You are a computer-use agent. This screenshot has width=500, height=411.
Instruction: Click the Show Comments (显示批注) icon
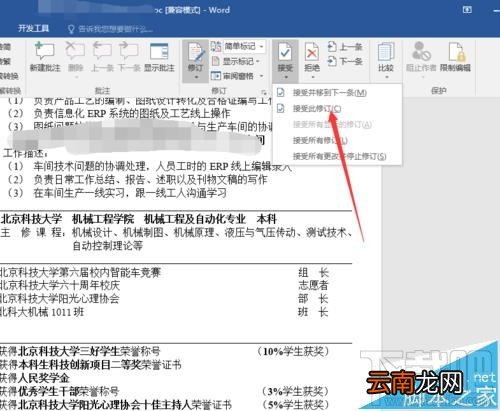(x=159, y=51)
